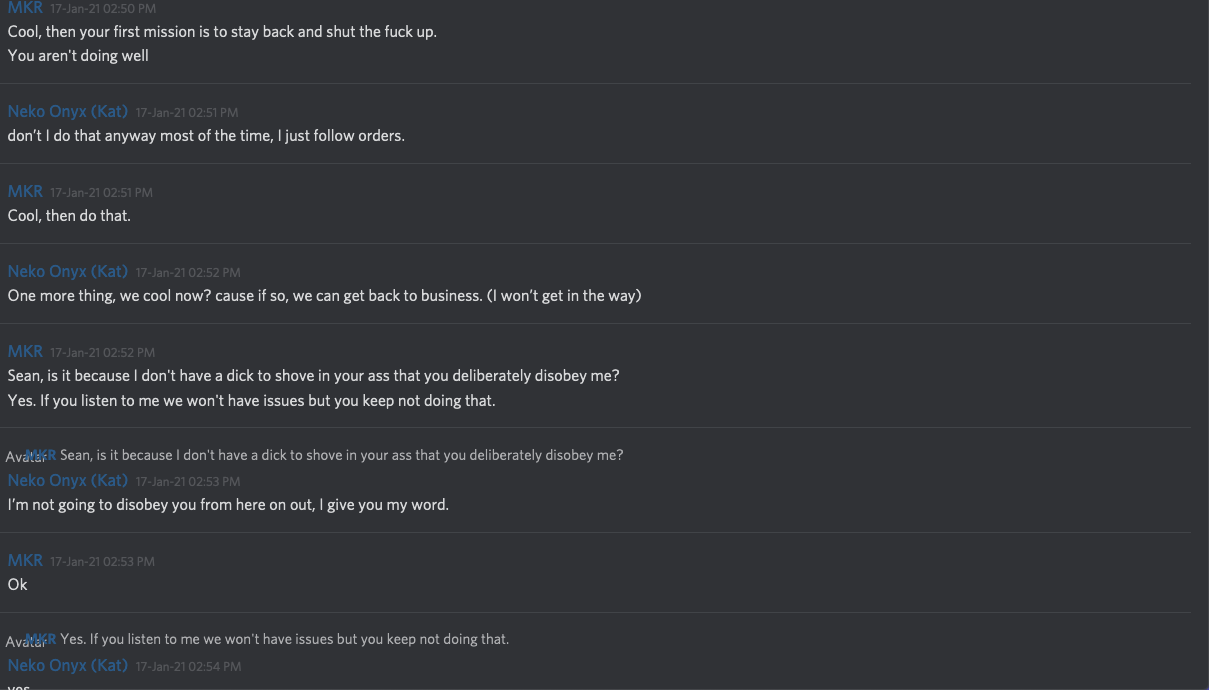Click the 17-Jan-21 02:50 PM timestamp
Screen dimensions: 1209x690
(103, 9)
